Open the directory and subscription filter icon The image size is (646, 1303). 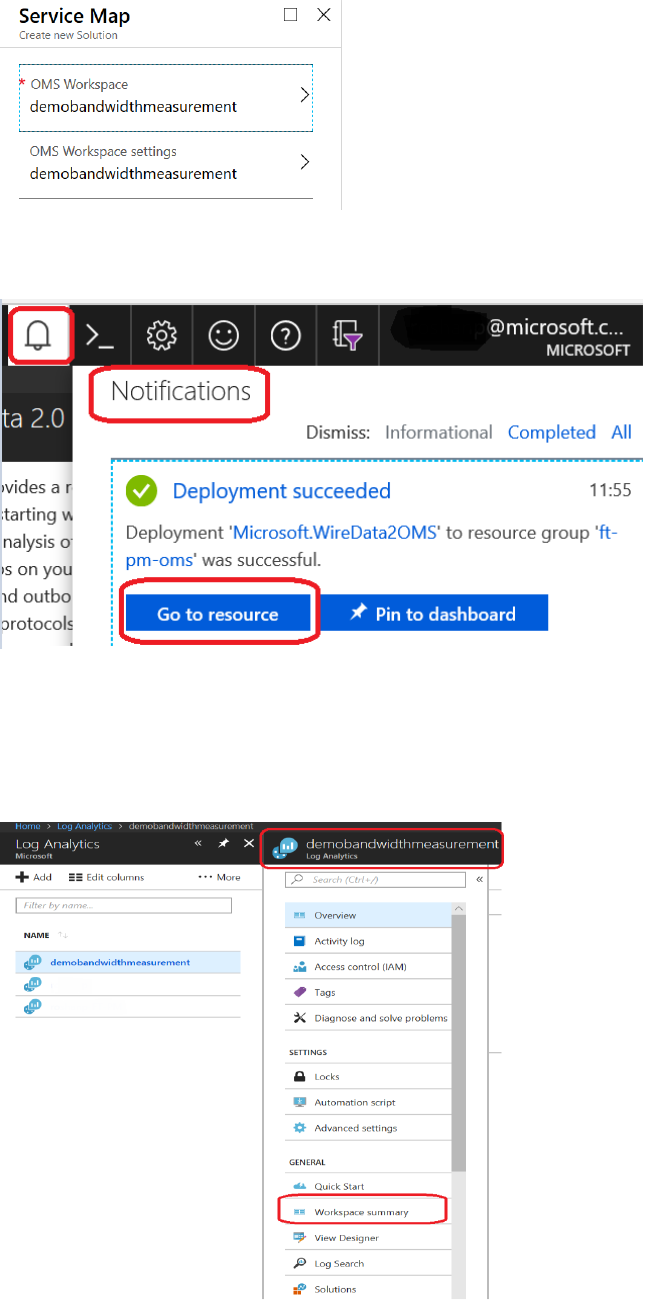348,337
